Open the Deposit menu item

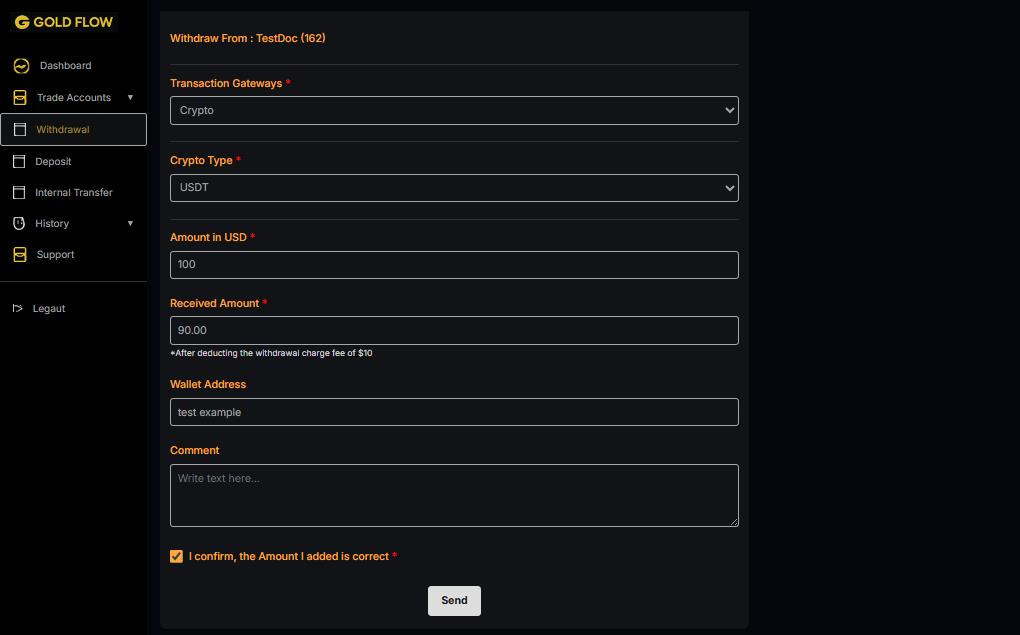[53, 162]
